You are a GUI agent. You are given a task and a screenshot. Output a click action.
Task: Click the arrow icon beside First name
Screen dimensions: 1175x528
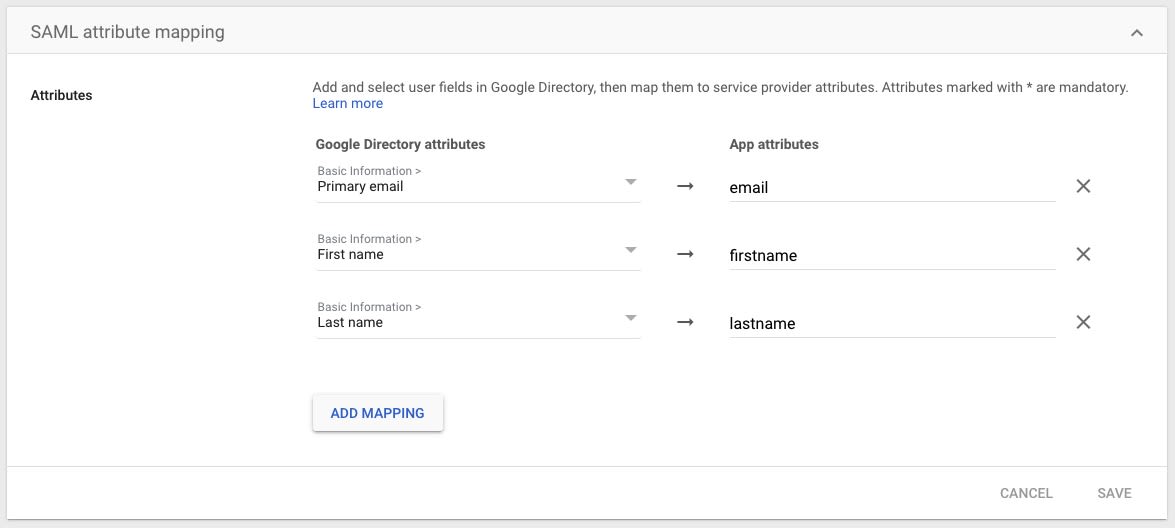(685, 255)
